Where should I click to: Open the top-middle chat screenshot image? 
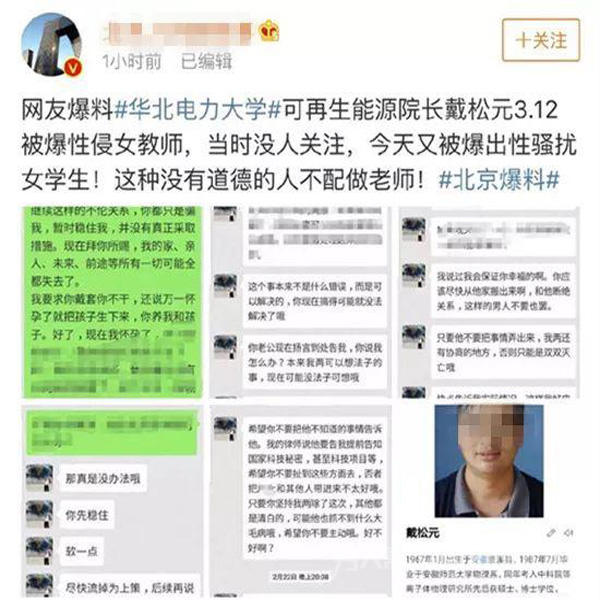coord(300,302)
